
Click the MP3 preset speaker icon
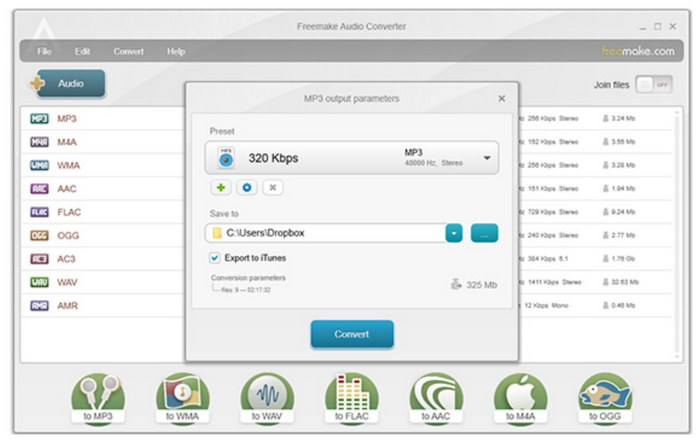[226, 158]
